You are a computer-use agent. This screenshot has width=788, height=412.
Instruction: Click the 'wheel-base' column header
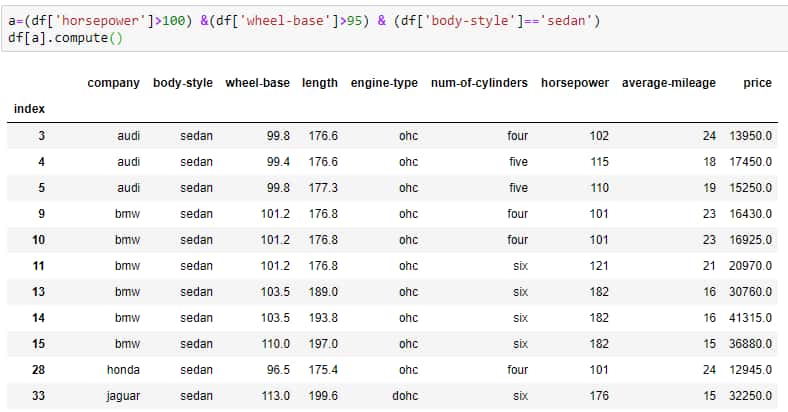tap(257, 83)
